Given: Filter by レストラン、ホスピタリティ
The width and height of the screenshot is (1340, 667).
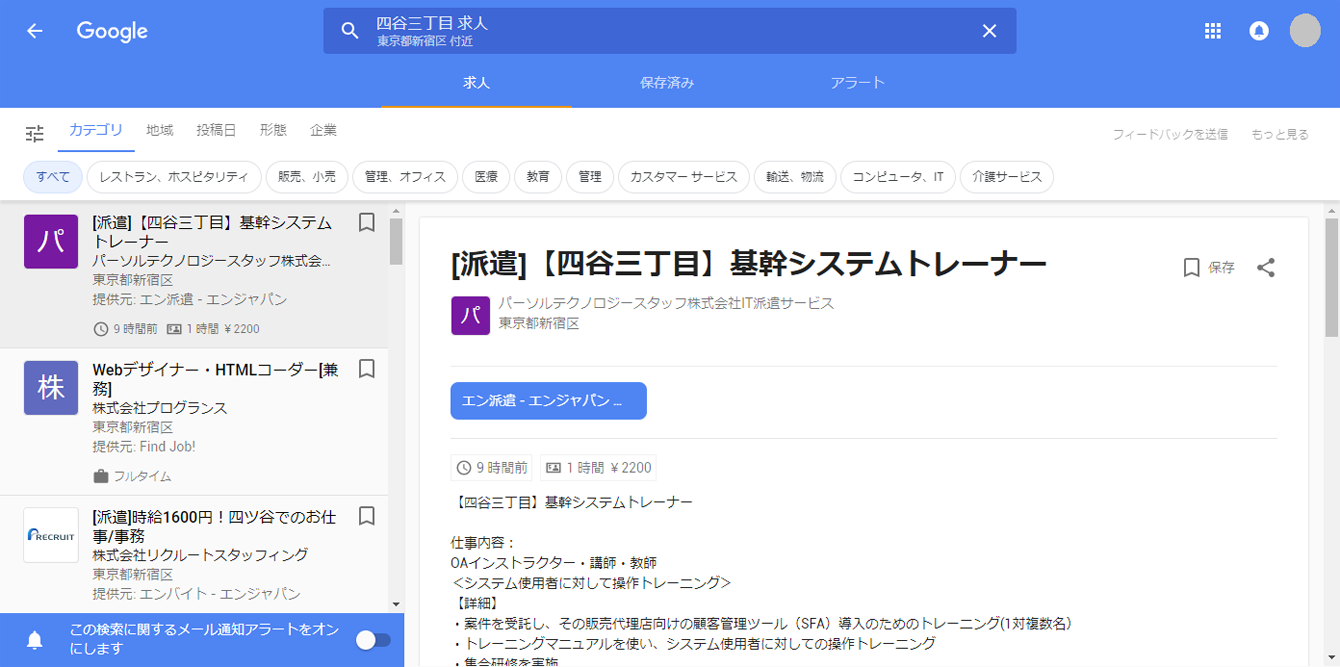Looking at the screenshot, I should (x=174, y=177).
